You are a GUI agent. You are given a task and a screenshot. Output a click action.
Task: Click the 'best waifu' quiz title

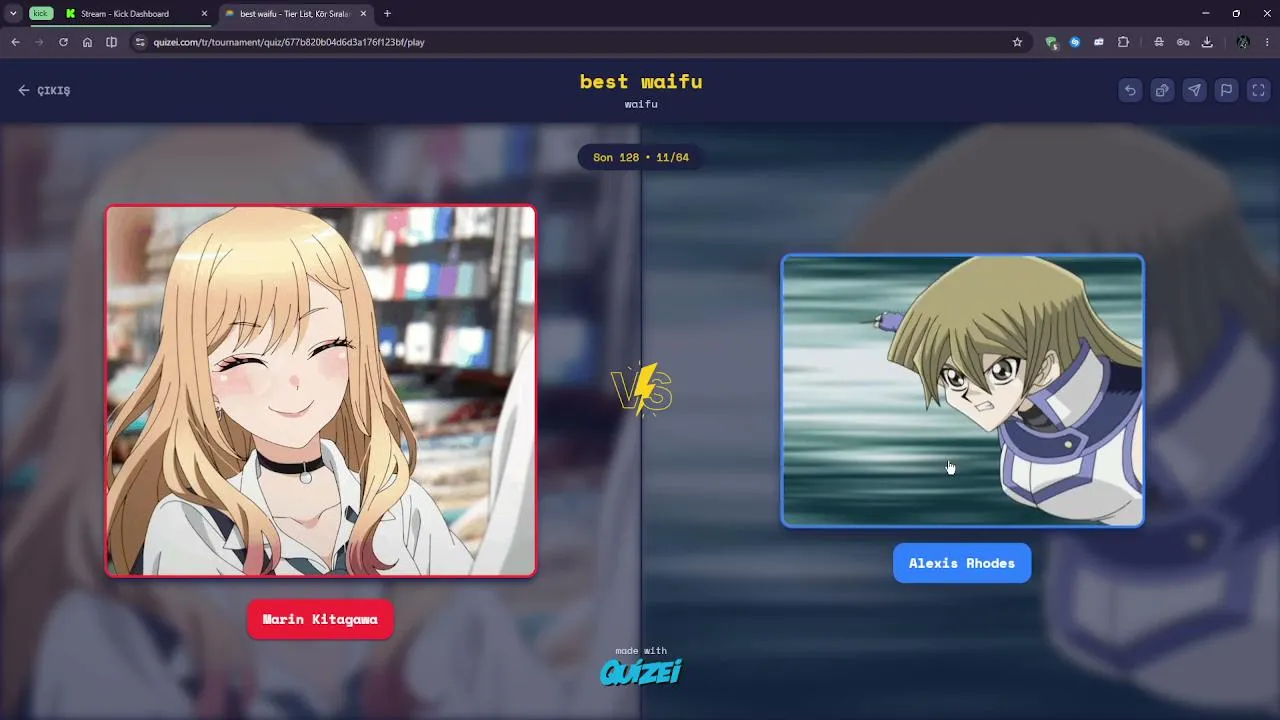click(641, 82)
